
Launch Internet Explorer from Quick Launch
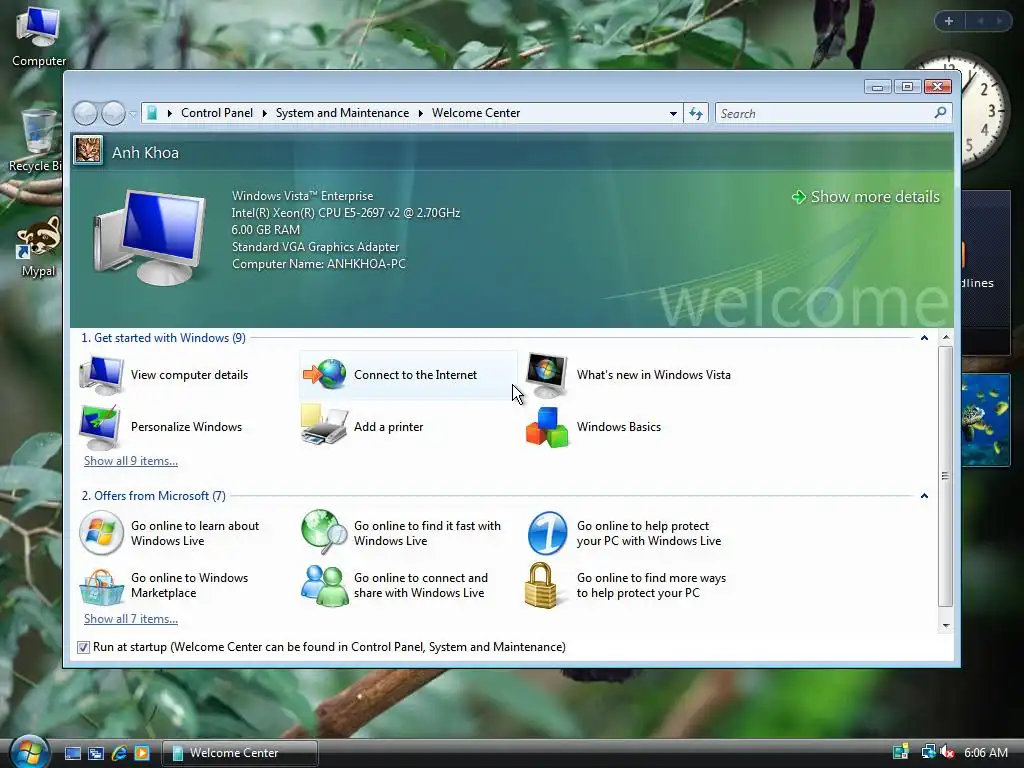tap(119, 753)
